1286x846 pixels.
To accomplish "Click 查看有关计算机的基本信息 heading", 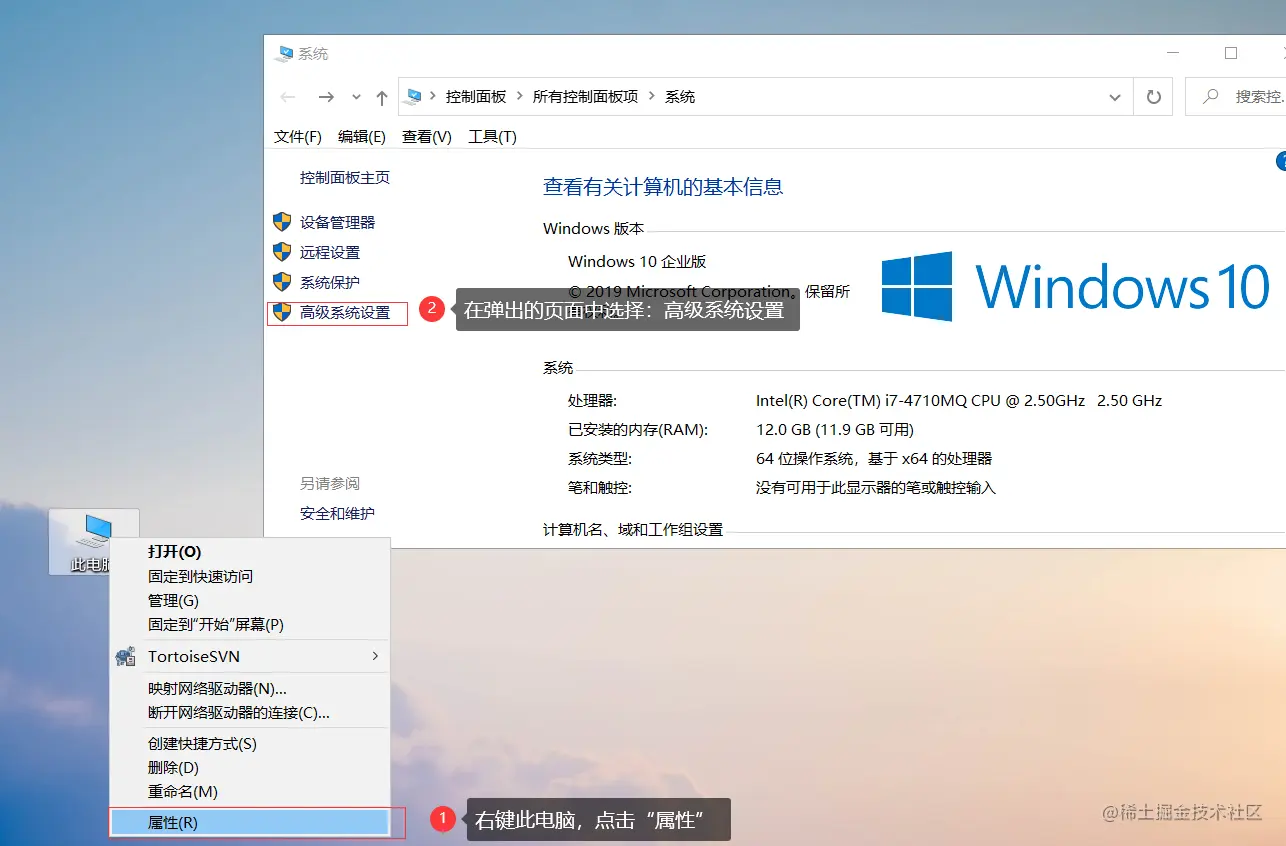I will (x=663, y=187).
